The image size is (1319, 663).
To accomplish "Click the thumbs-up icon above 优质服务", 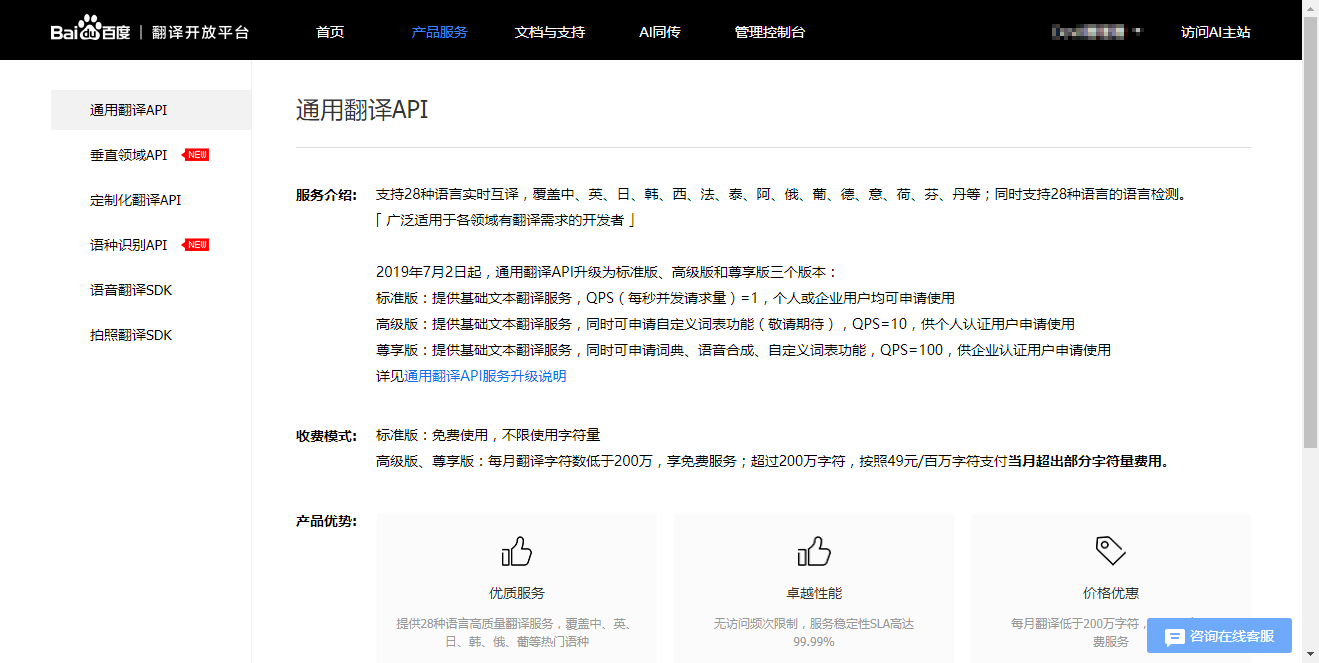I will click(516, 550).
